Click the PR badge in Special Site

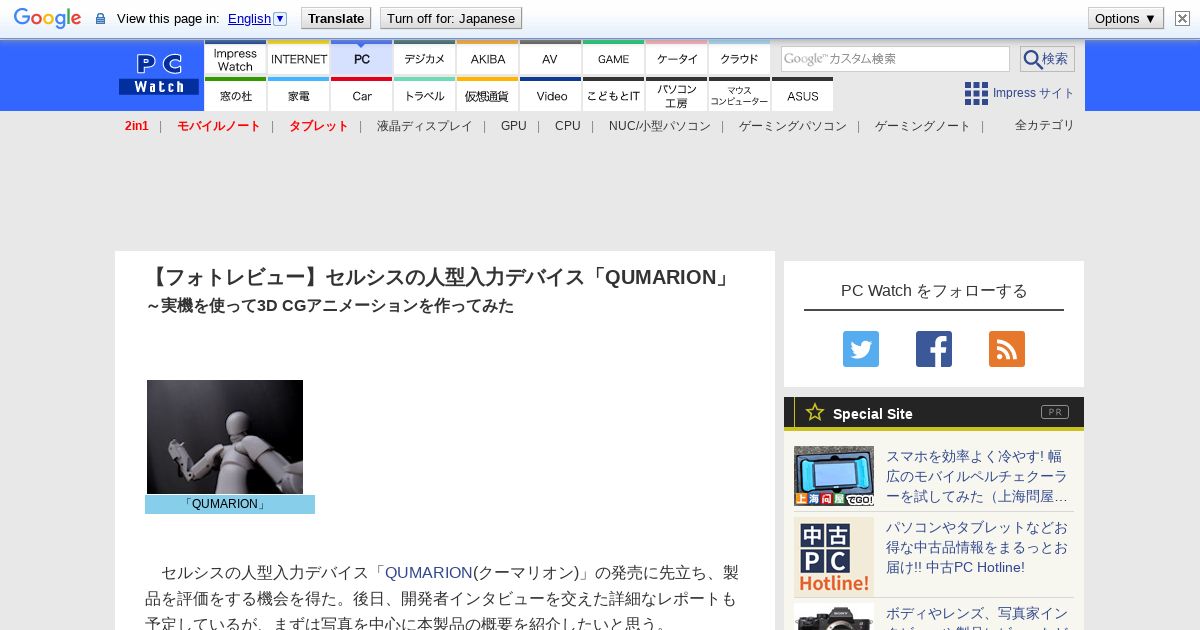tap(1054, 412)
